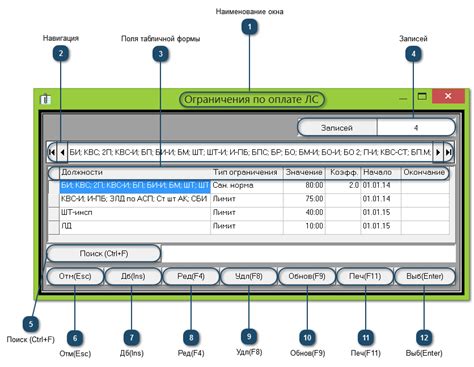
Task: Click the Отм(Esc) cancel button
Action: [75, 276]
